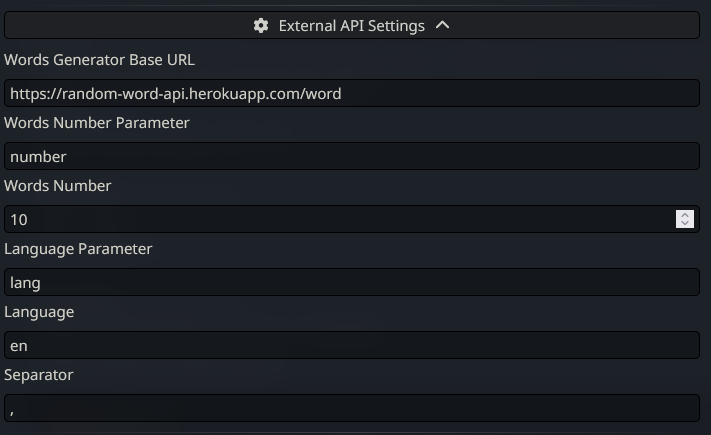
Task: Click the Language field containing 'en'
Action: (x=351, y=346)
